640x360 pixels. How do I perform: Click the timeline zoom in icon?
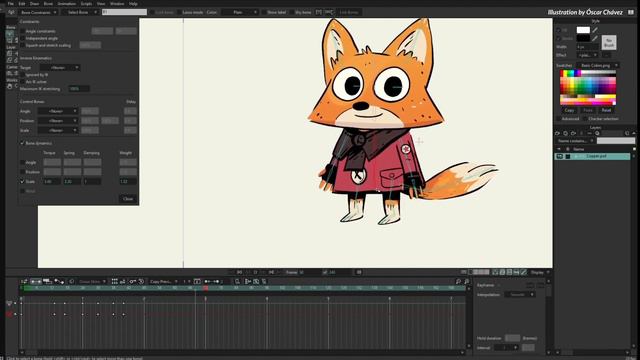point(458,282)
